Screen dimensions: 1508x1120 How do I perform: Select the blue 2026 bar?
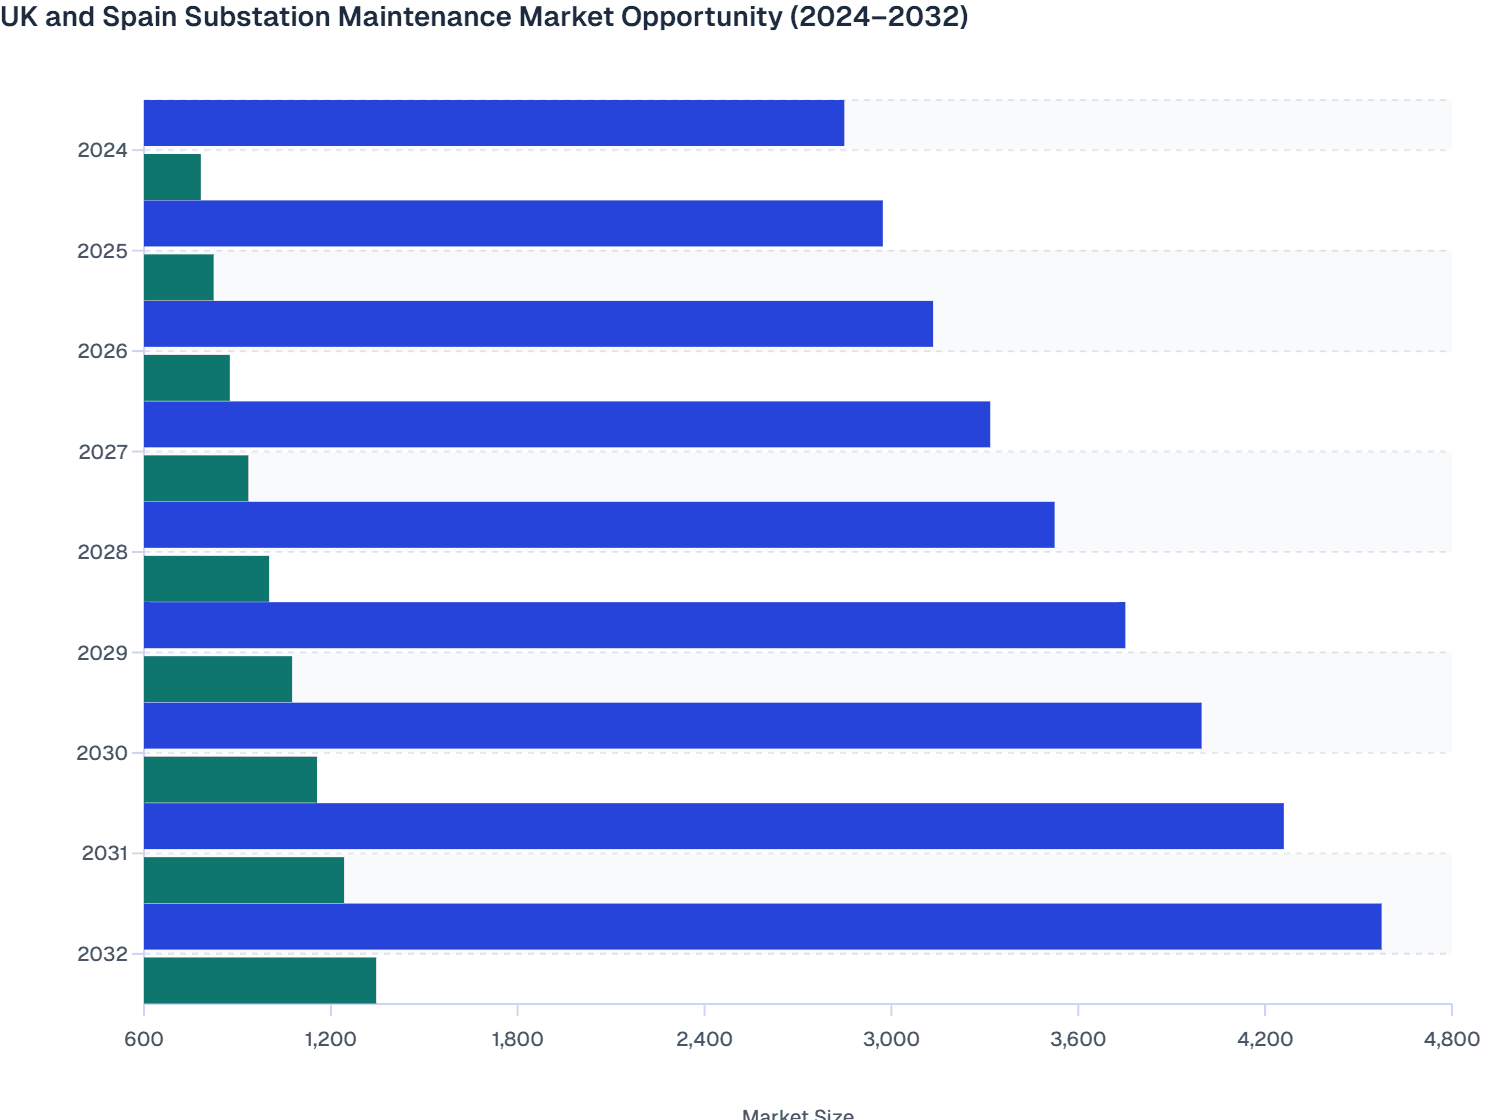coord(530,324)
